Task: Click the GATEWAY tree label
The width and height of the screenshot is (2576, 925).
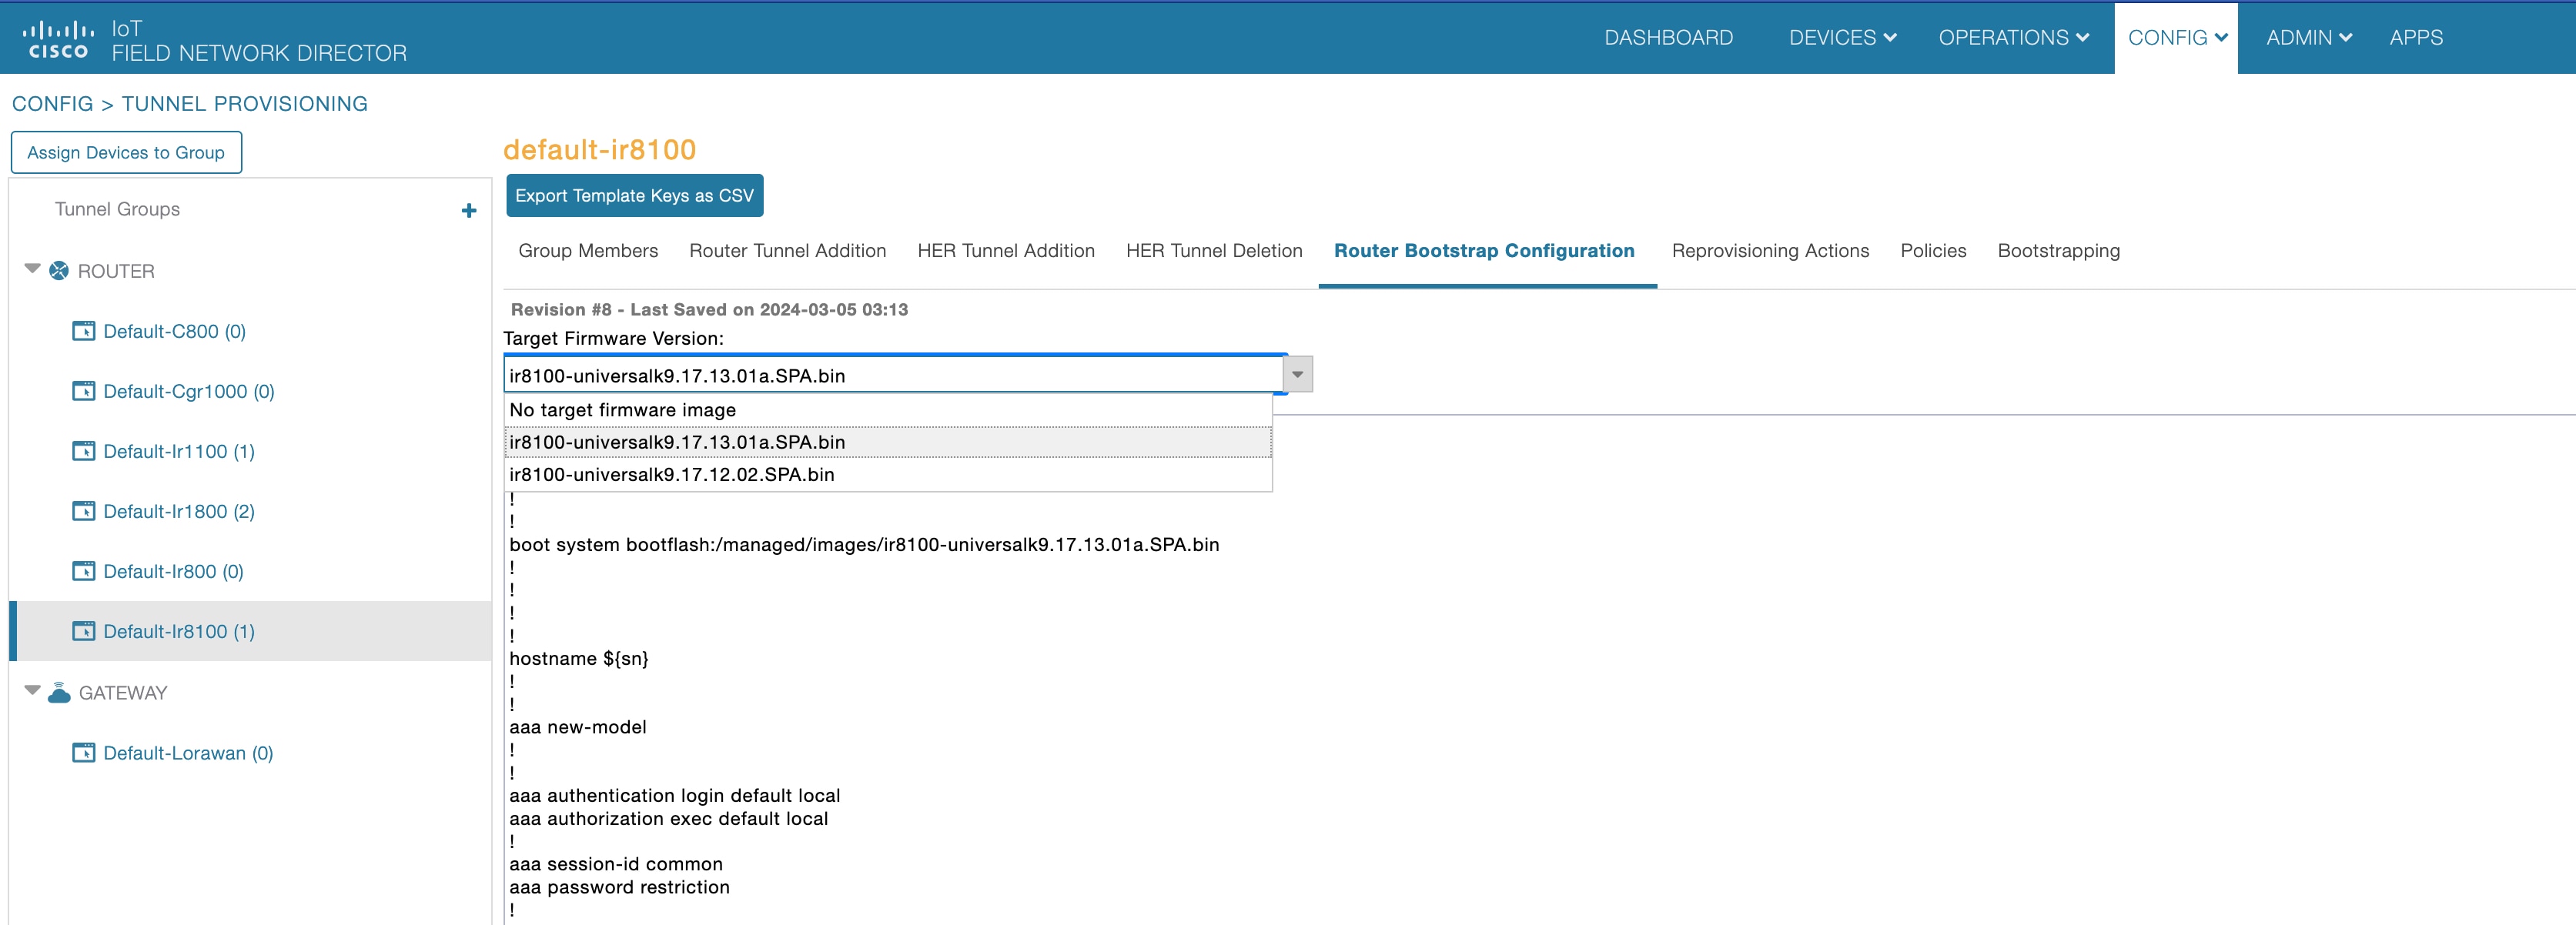Action: (123, 692)
